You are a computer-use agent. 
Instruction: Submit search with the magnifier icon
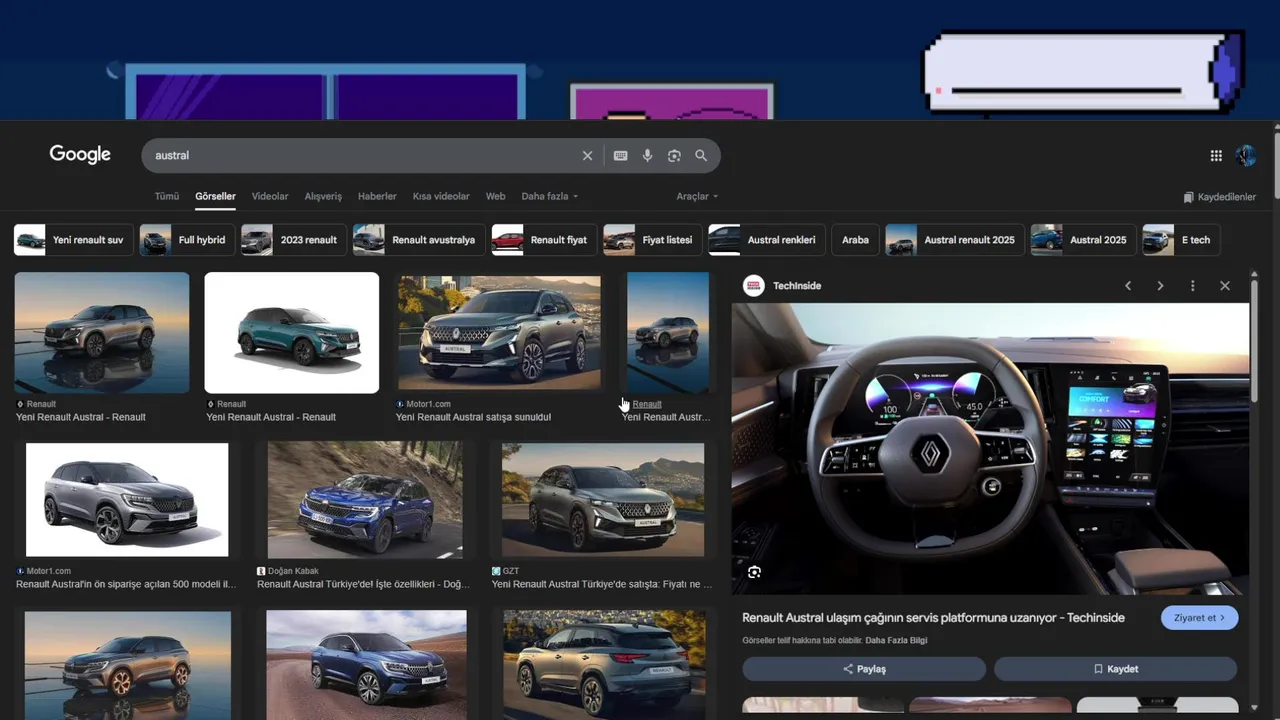click(x=701, y=156)
